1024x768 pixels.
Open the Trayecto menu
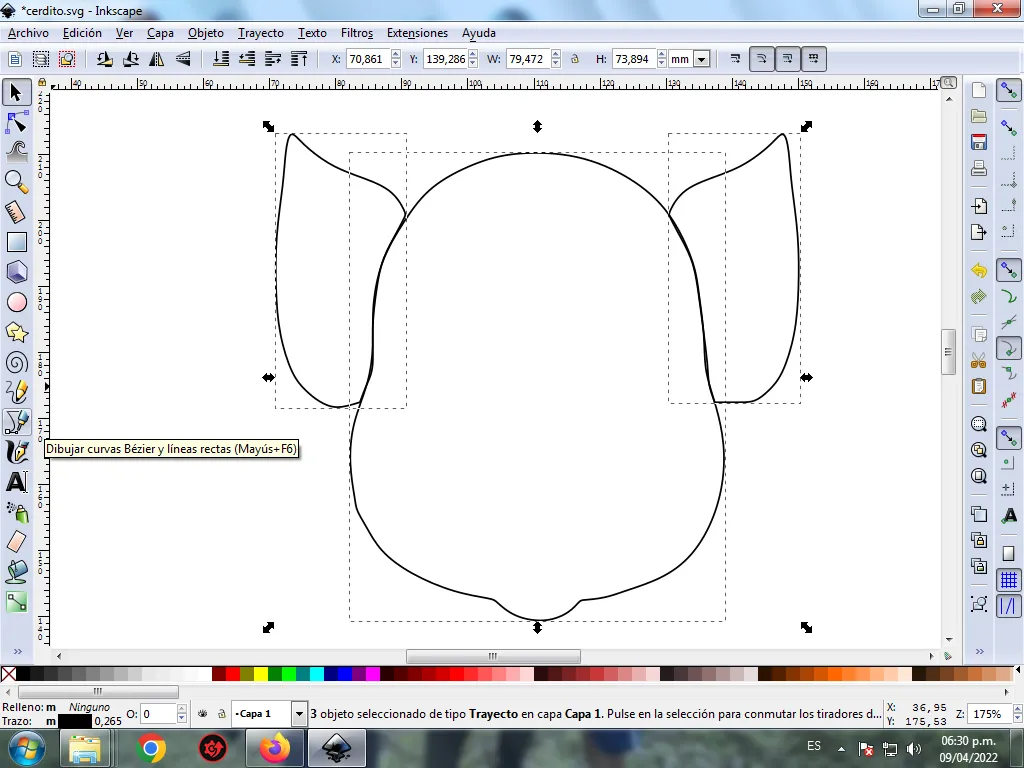pos(261,33)
